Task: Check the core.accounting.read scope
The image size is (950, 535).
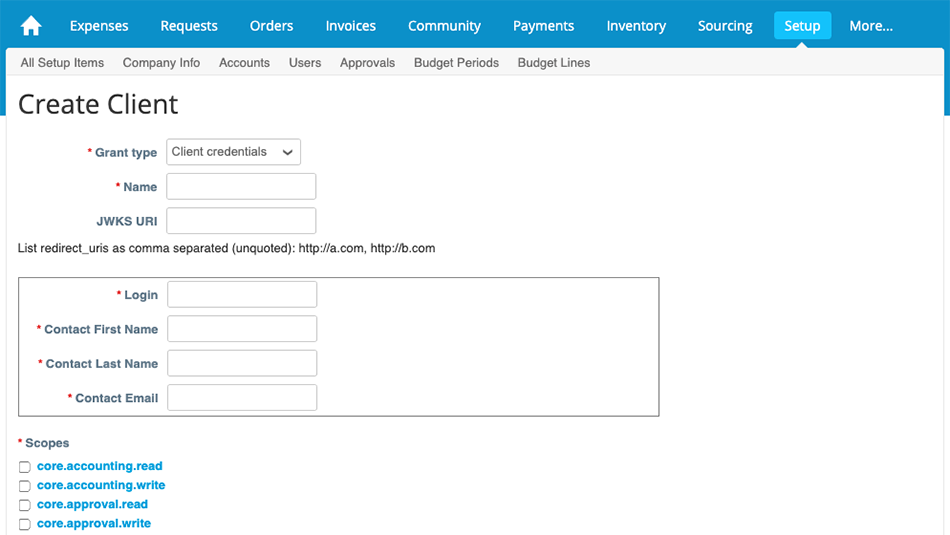Action: pos(24,467)
